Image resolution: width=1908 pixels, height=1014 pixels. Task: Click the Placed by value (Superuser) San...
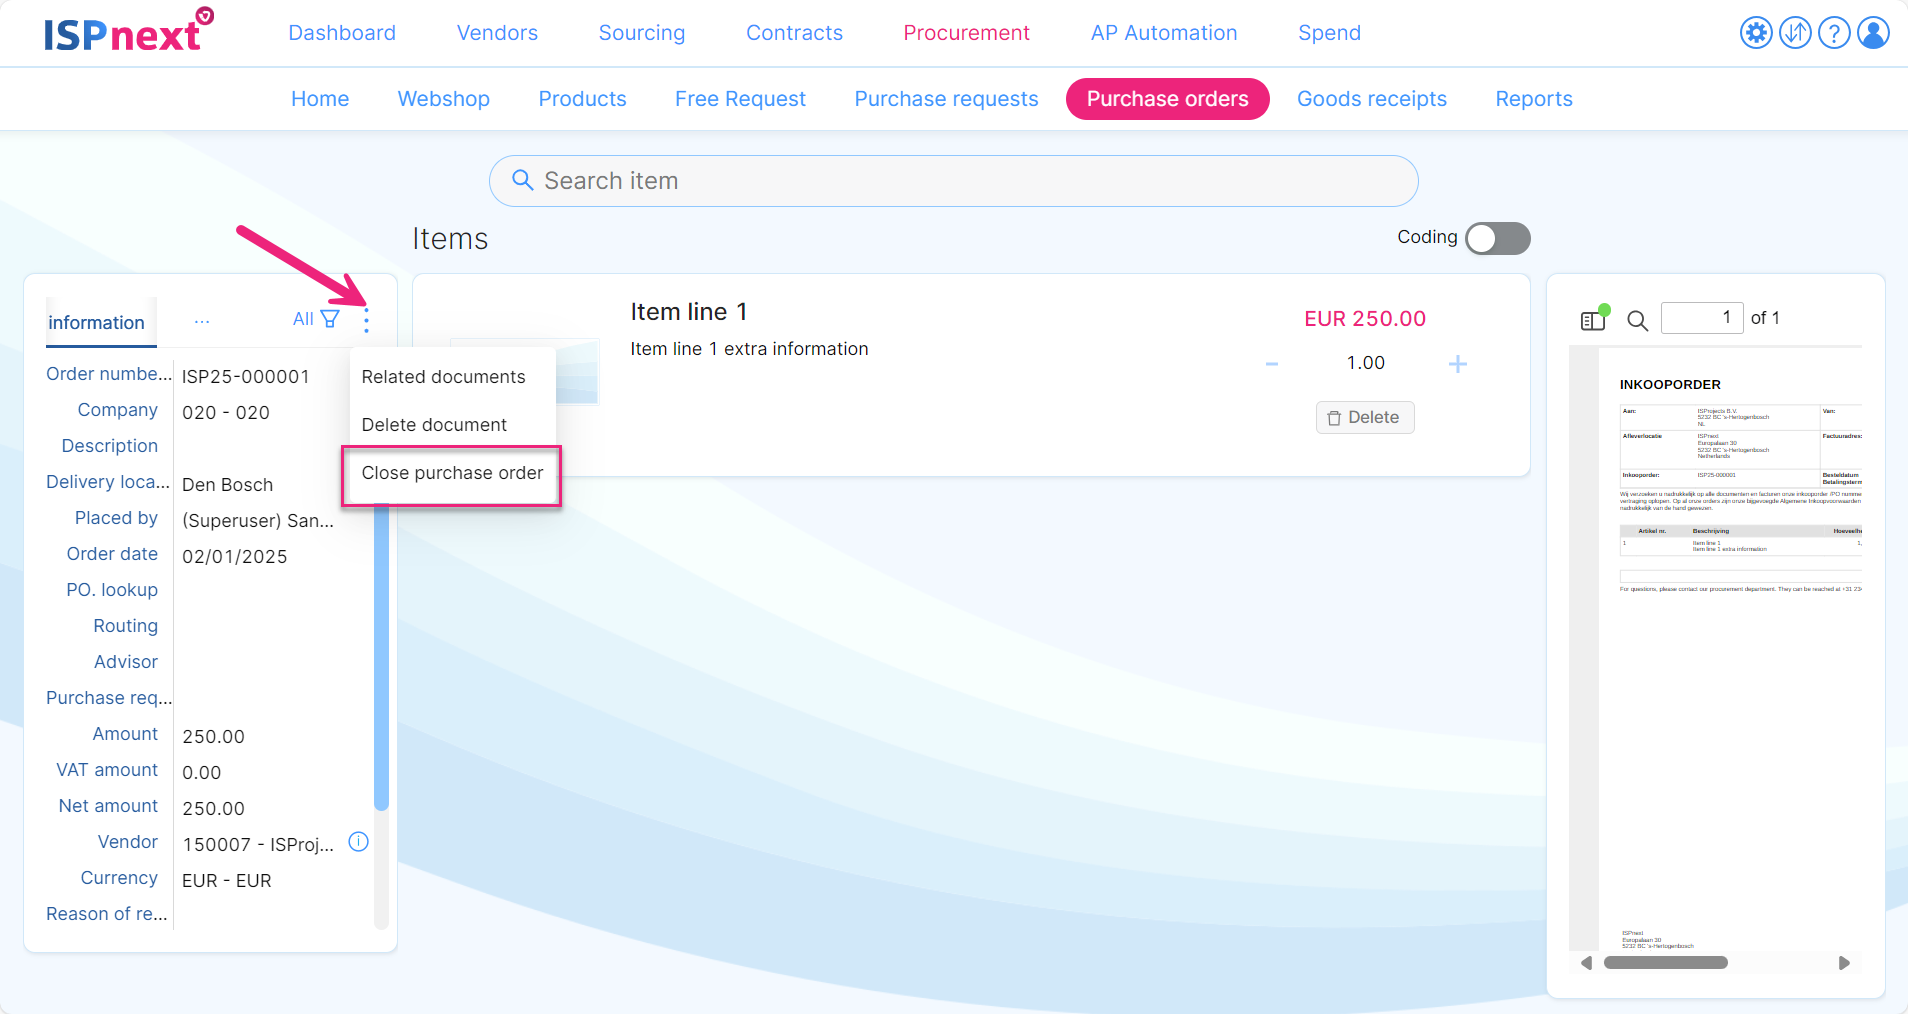pos(258,521)
